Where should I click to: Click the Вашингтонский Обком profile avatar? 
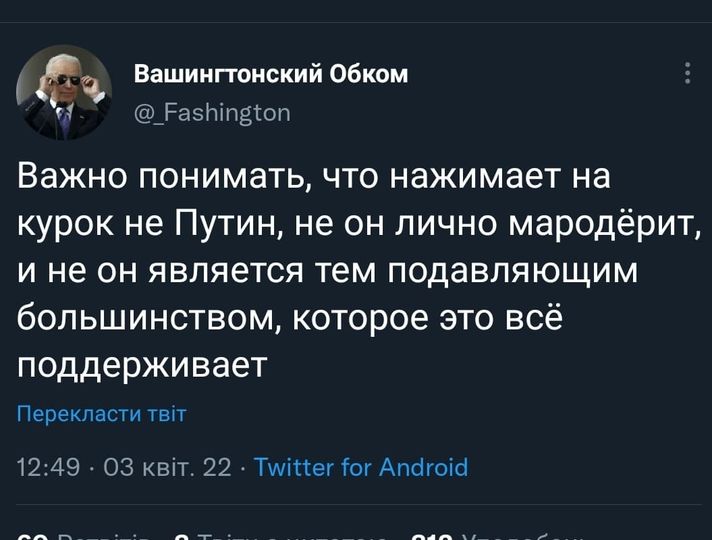[x=64, y=93]
